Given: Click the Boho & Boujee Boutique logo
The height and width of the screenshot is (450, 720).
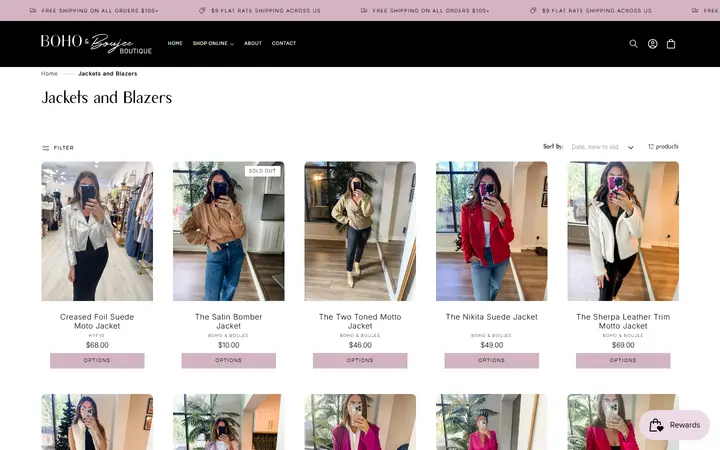Looking at the screenshot, I should click(x=96, y=44).
